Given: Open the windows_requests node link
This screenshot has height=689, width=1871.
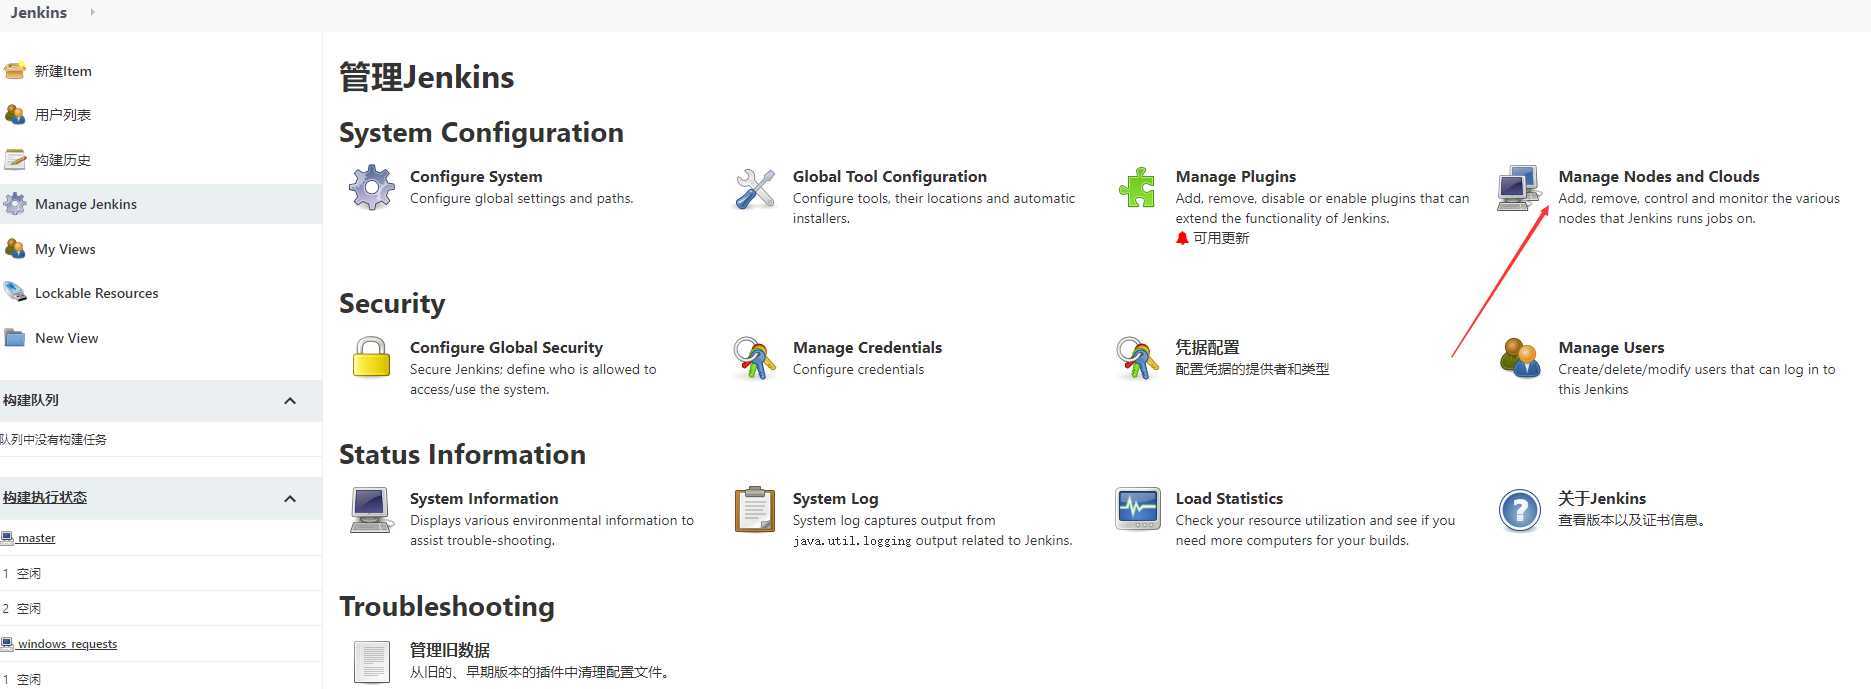Looking at the screenshot, I should pos(67,644).
